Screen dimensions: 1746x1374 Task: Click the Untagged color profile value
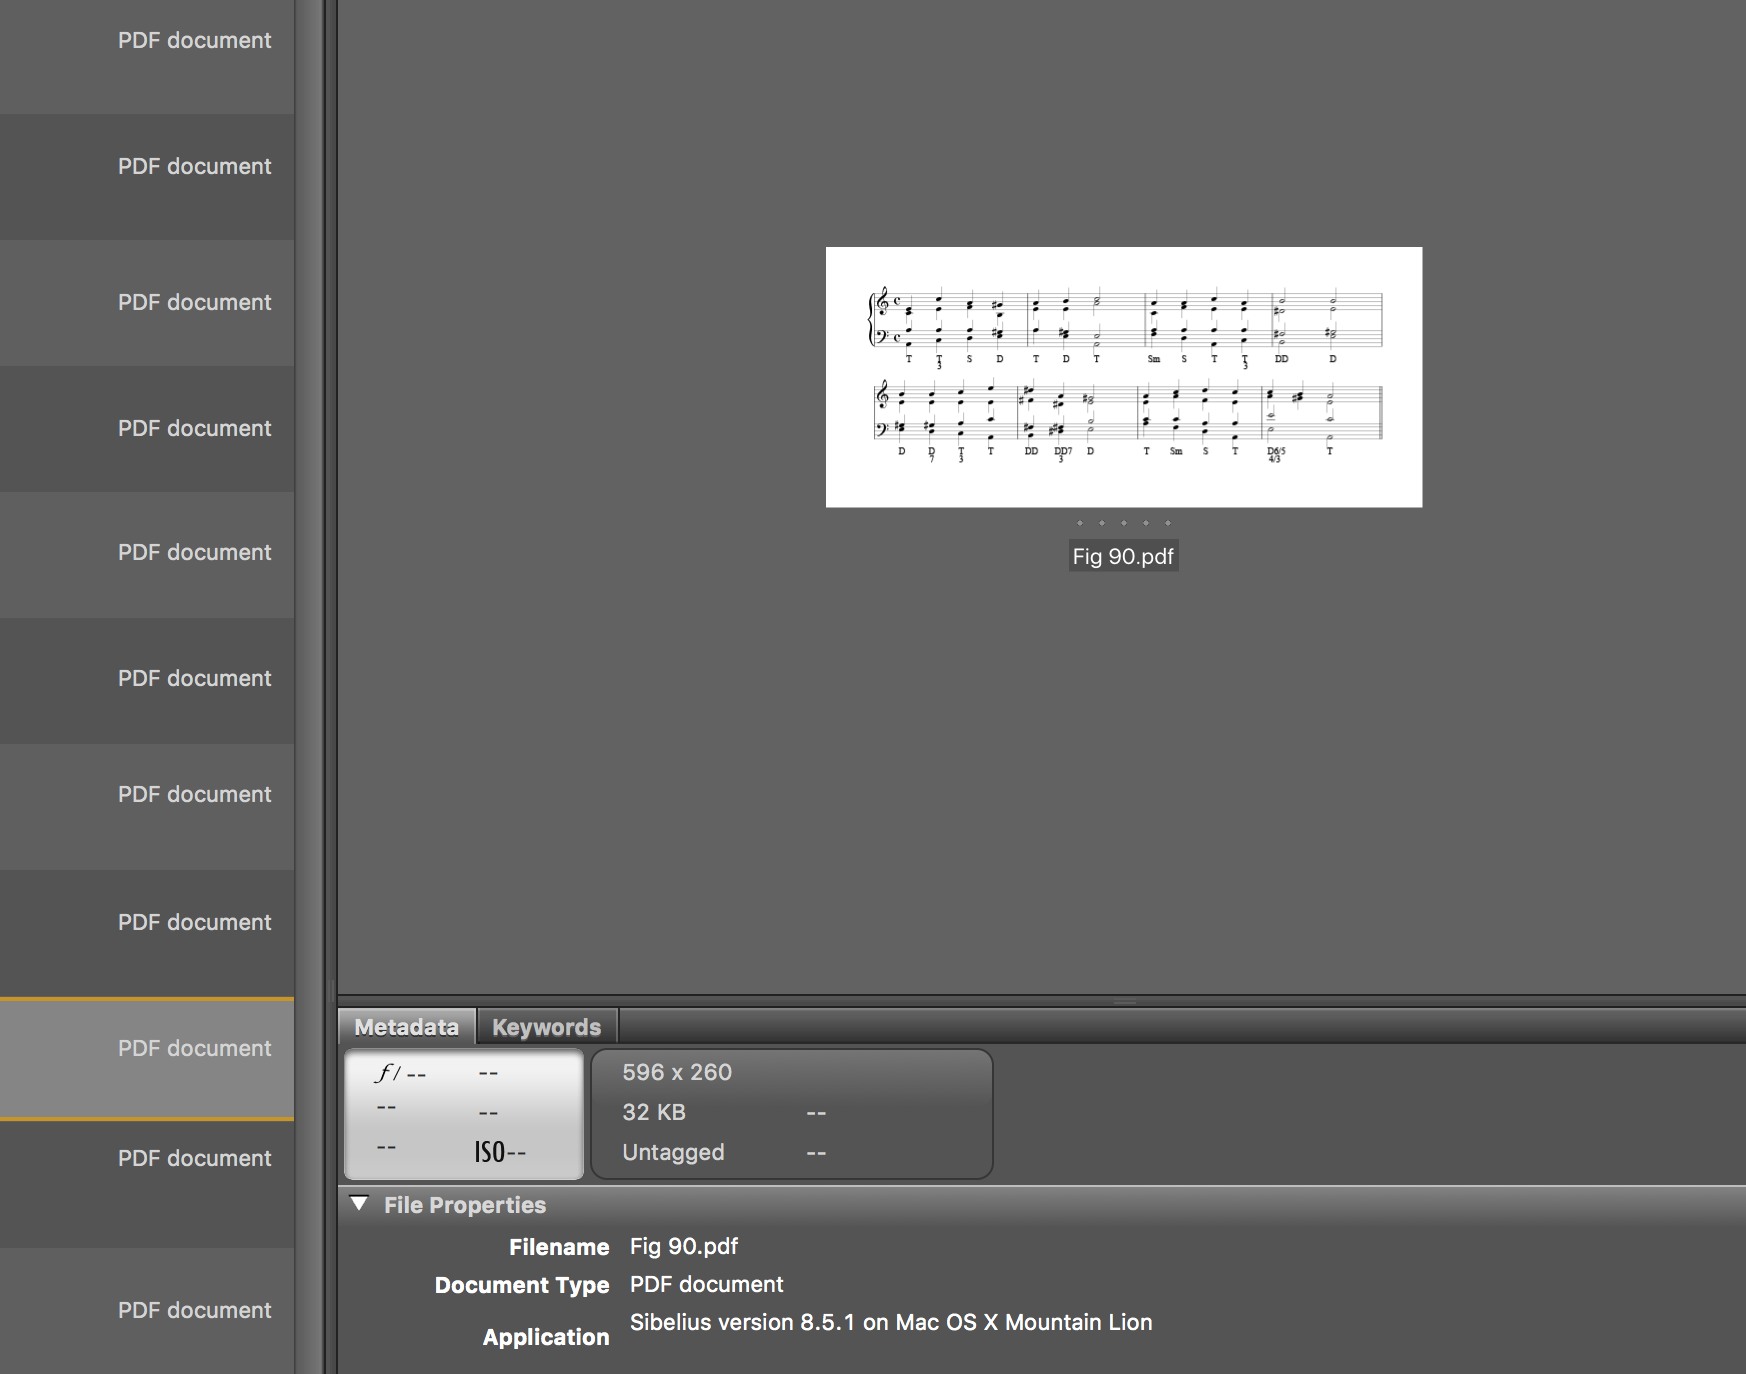673,1152
